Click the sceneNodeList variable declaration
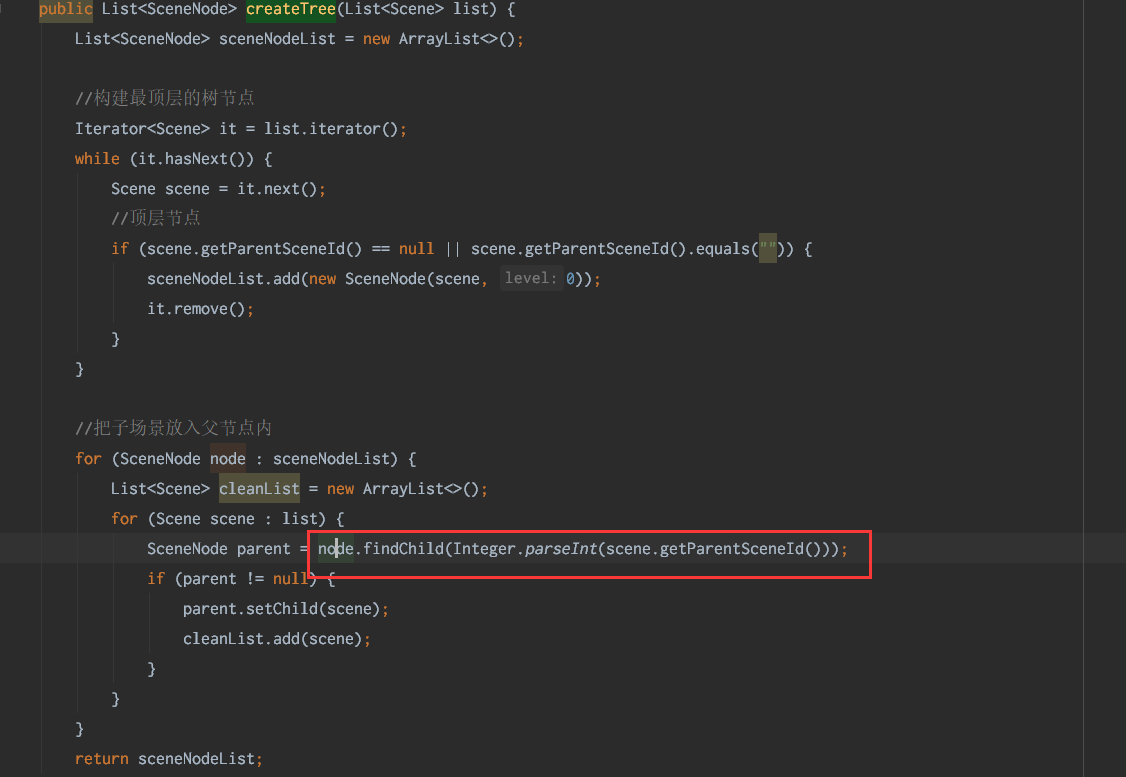The image size is (1126, 777). tap(277, 39)
